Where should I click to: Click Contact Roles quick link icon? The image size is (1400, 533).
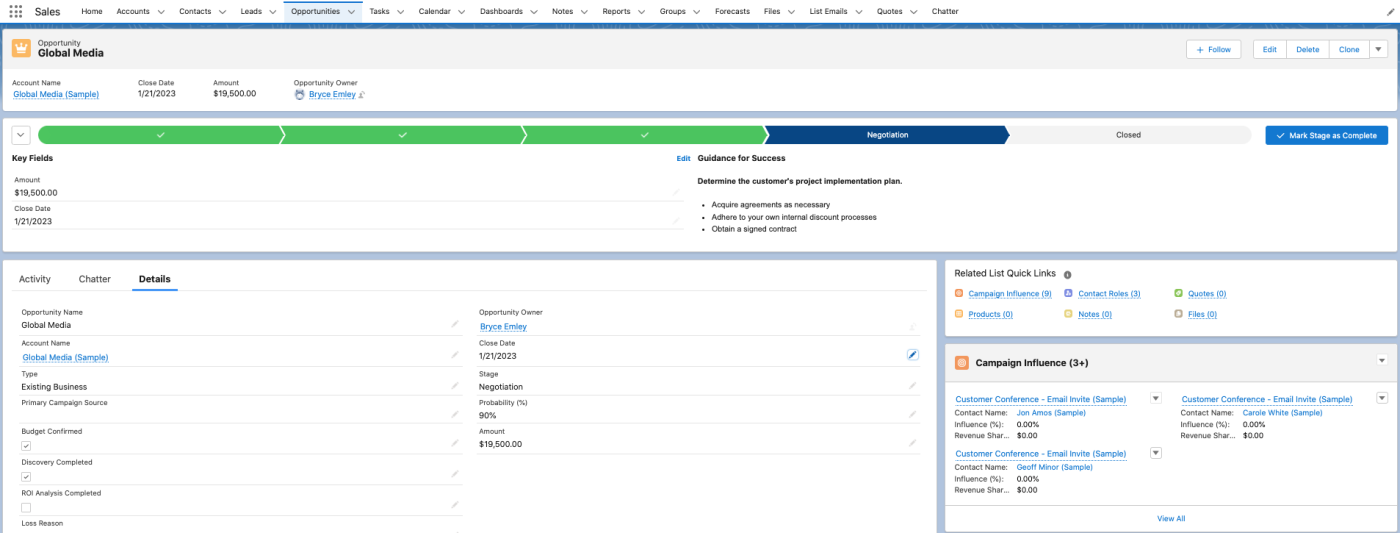1068,293
